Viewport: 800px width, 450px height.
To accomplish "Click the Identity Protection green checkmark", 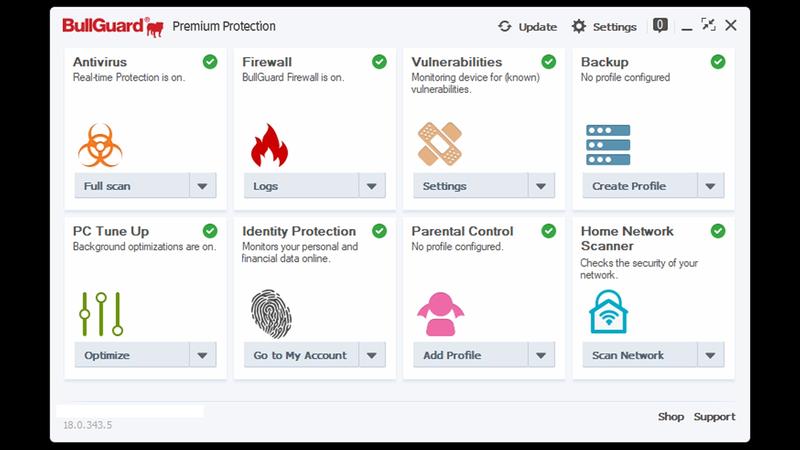I will [x=379, y=231].
